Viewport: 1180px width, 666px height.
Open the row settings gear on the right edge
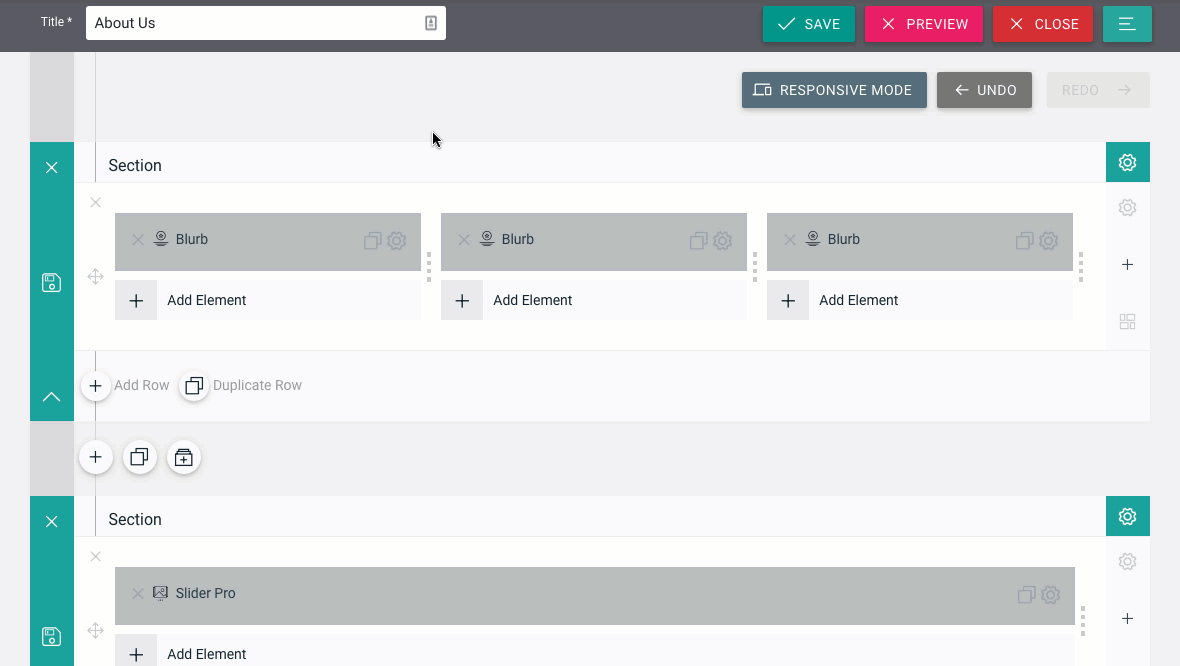coord(1127,207)
